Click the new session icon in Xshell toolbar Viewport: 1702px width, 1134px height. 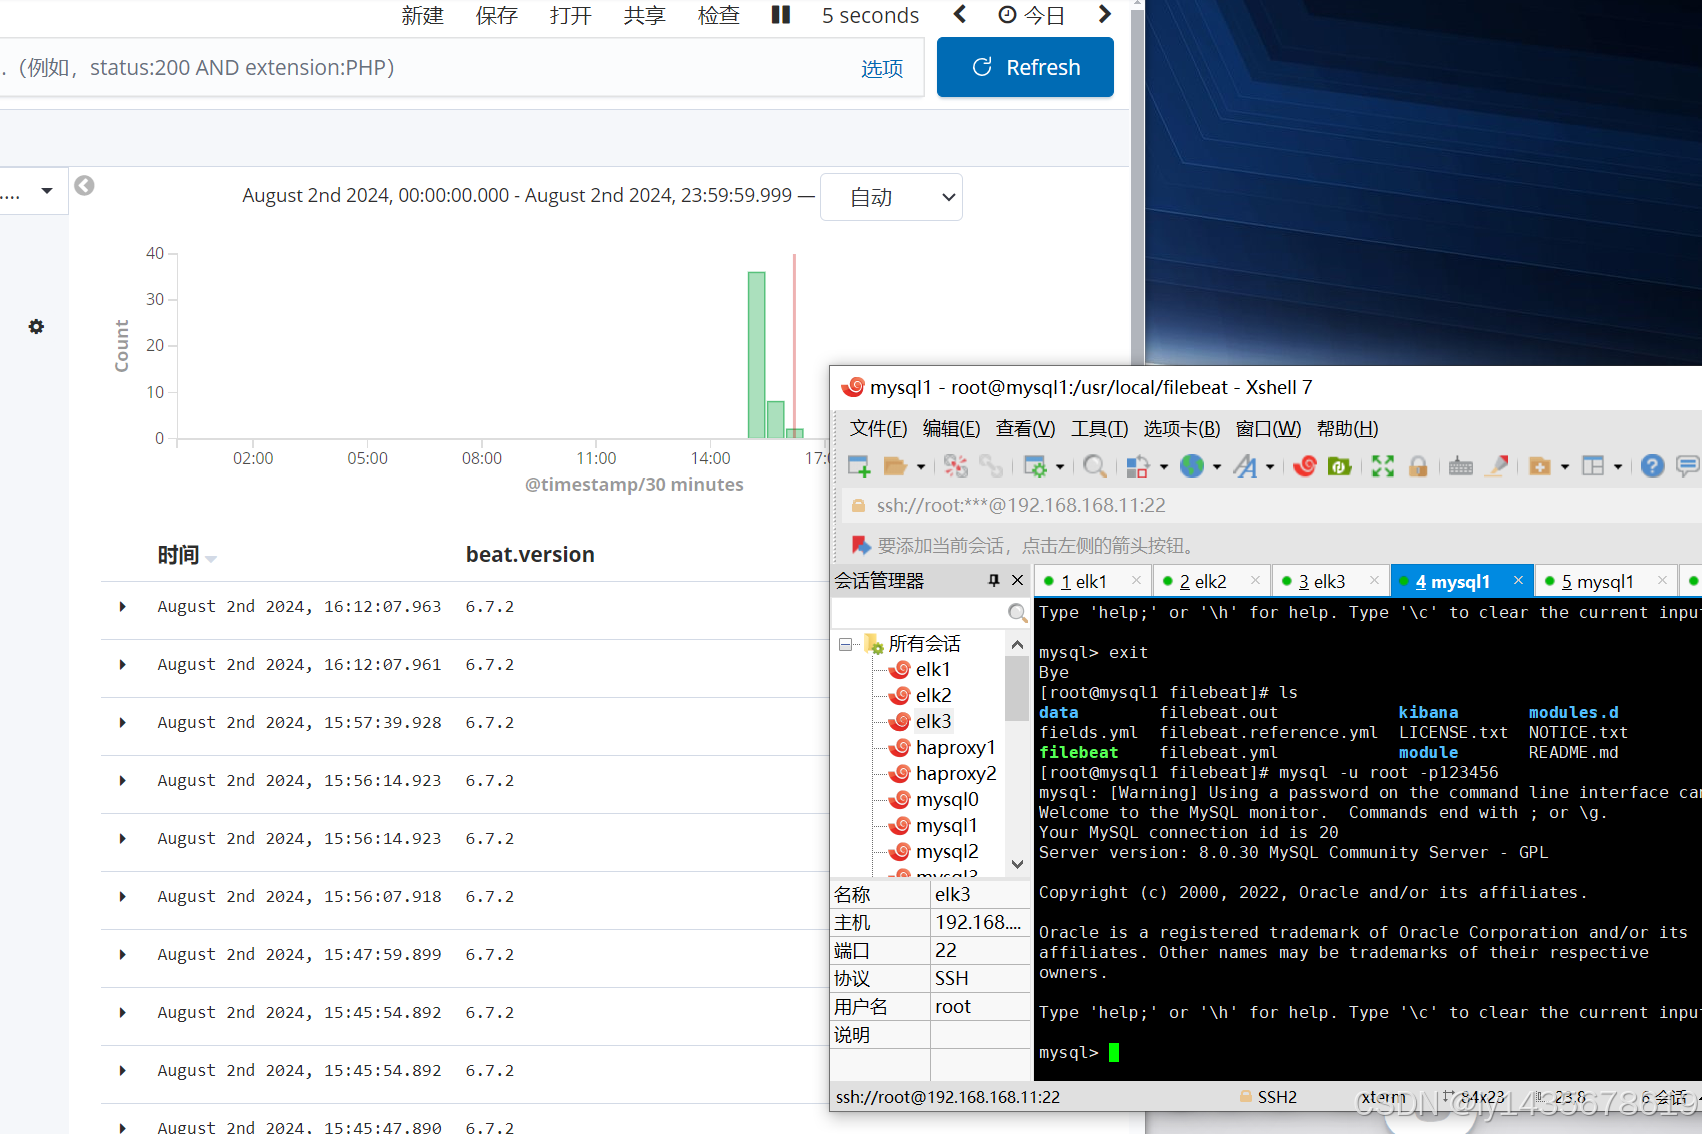[858, 466]
